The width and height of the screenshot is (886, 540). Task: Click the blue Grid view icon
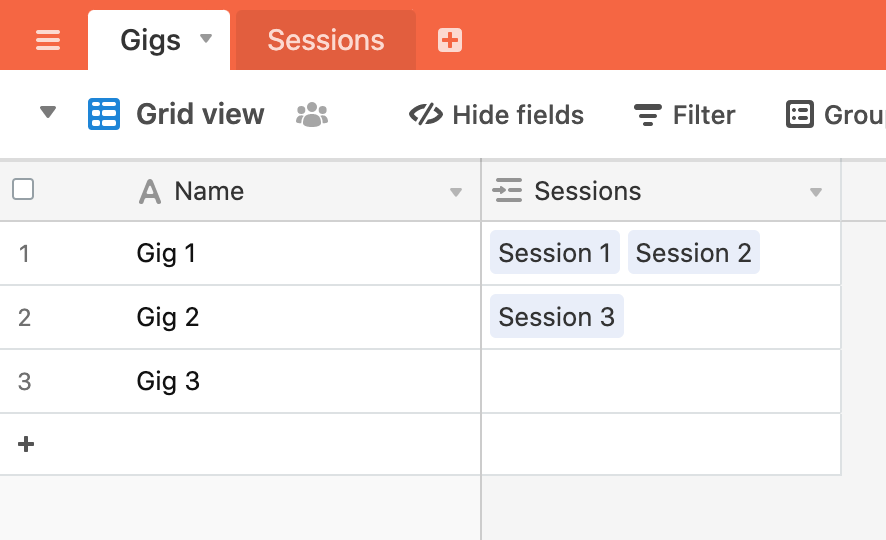[104, 114]
